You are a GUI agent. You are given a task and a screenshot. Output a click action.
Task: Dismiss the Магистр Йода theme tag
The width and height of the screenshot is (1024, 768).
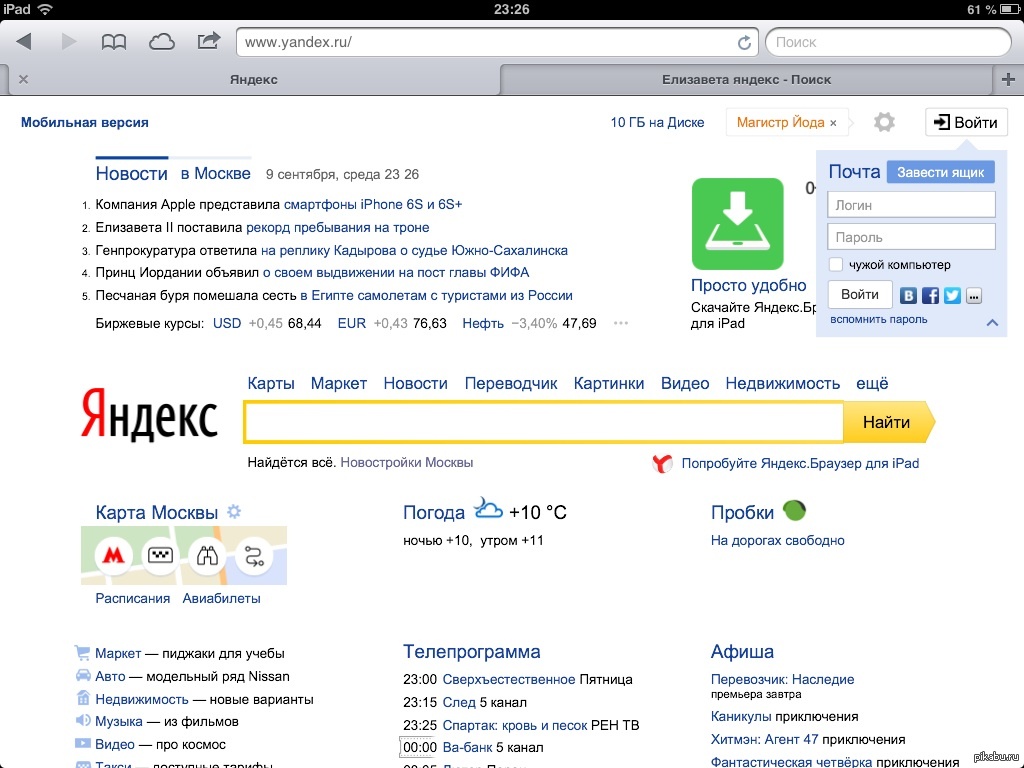(833, 123)
